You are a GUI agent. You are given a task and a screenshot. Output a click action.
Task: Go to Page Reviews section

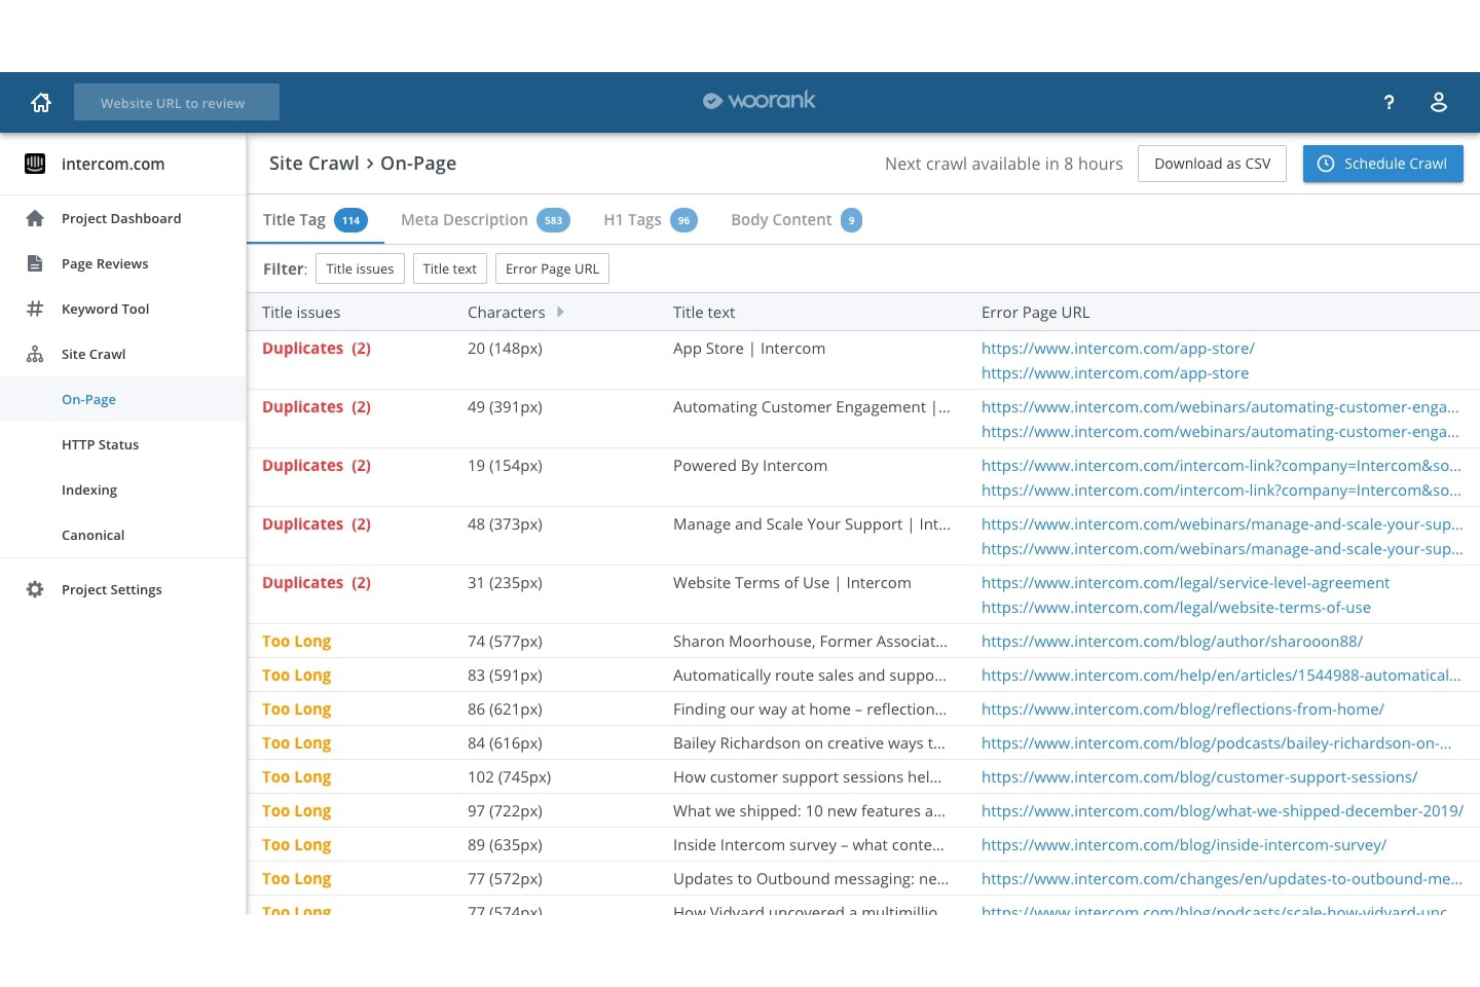tap(105, 264)
